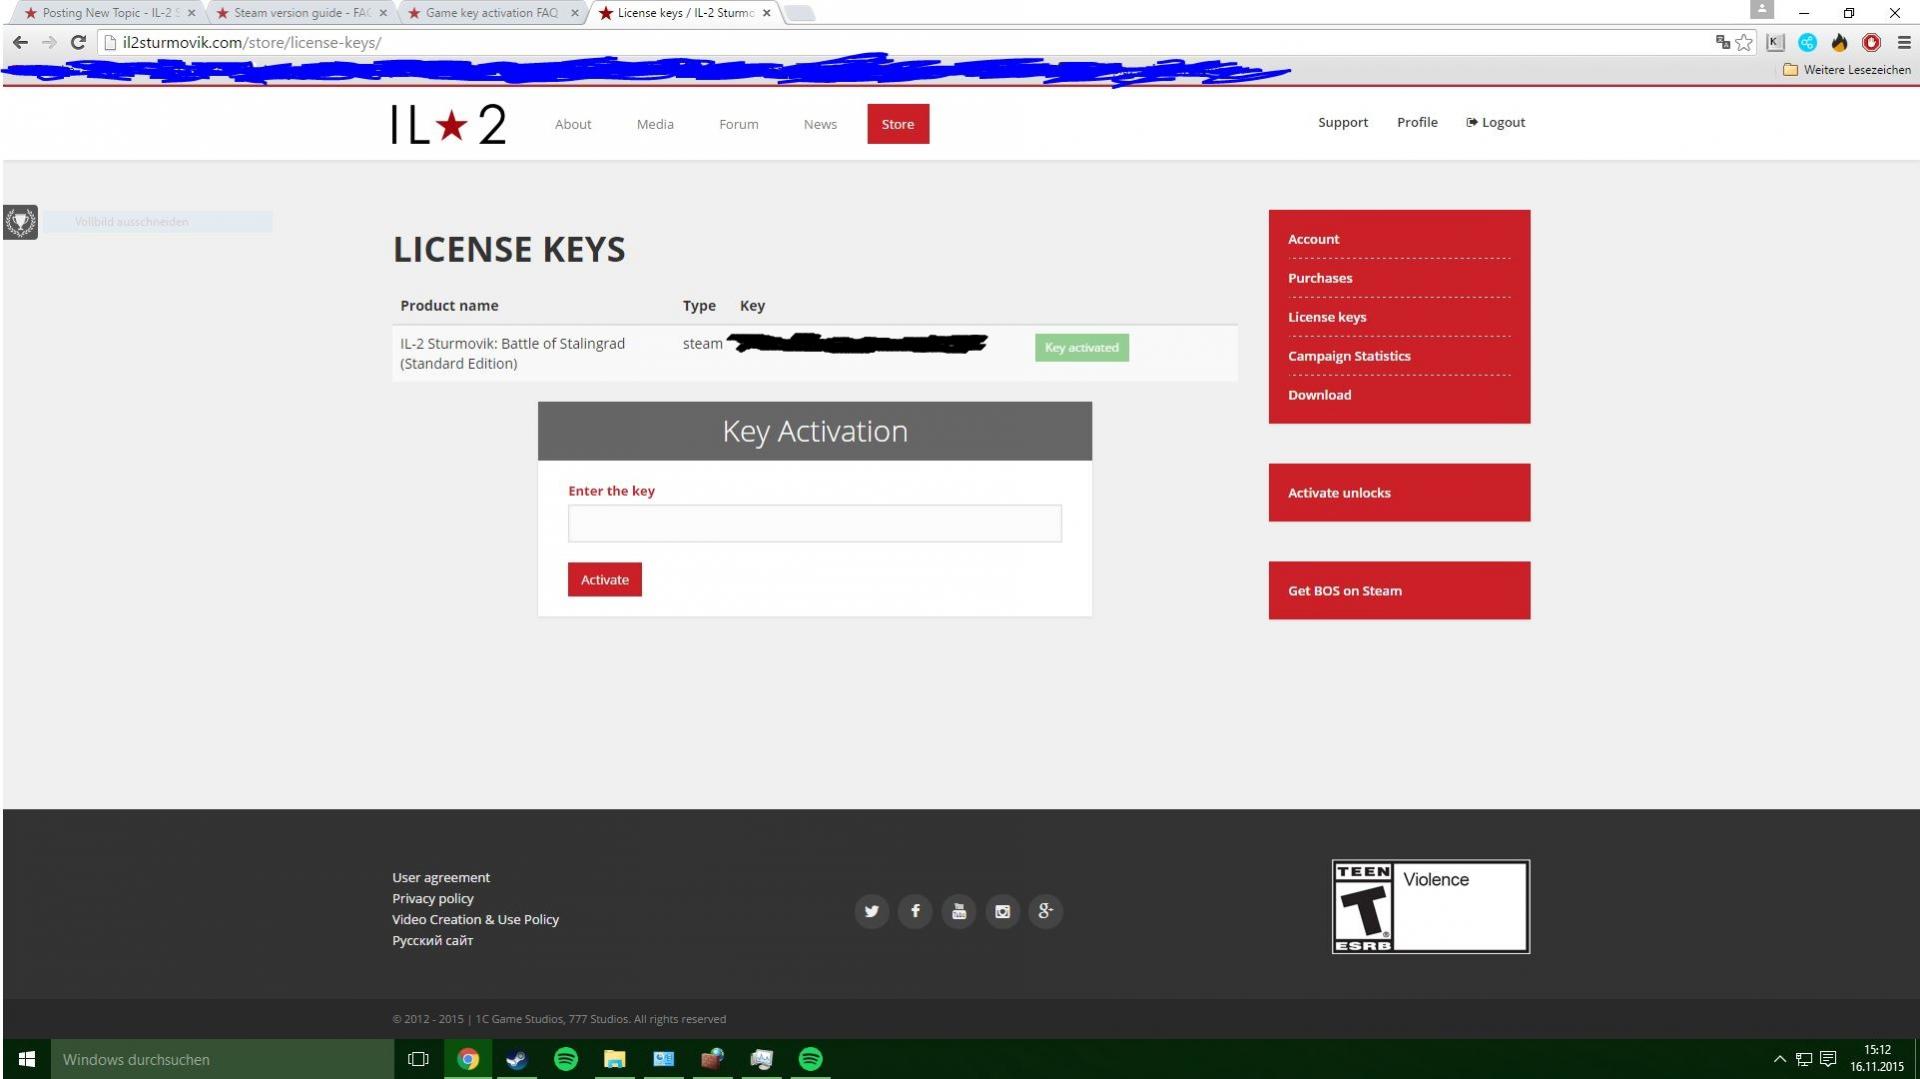Click the taskbar clock showing 15:12
Viewport: 1920px width, 1079px height.
click(1877, 1059)
